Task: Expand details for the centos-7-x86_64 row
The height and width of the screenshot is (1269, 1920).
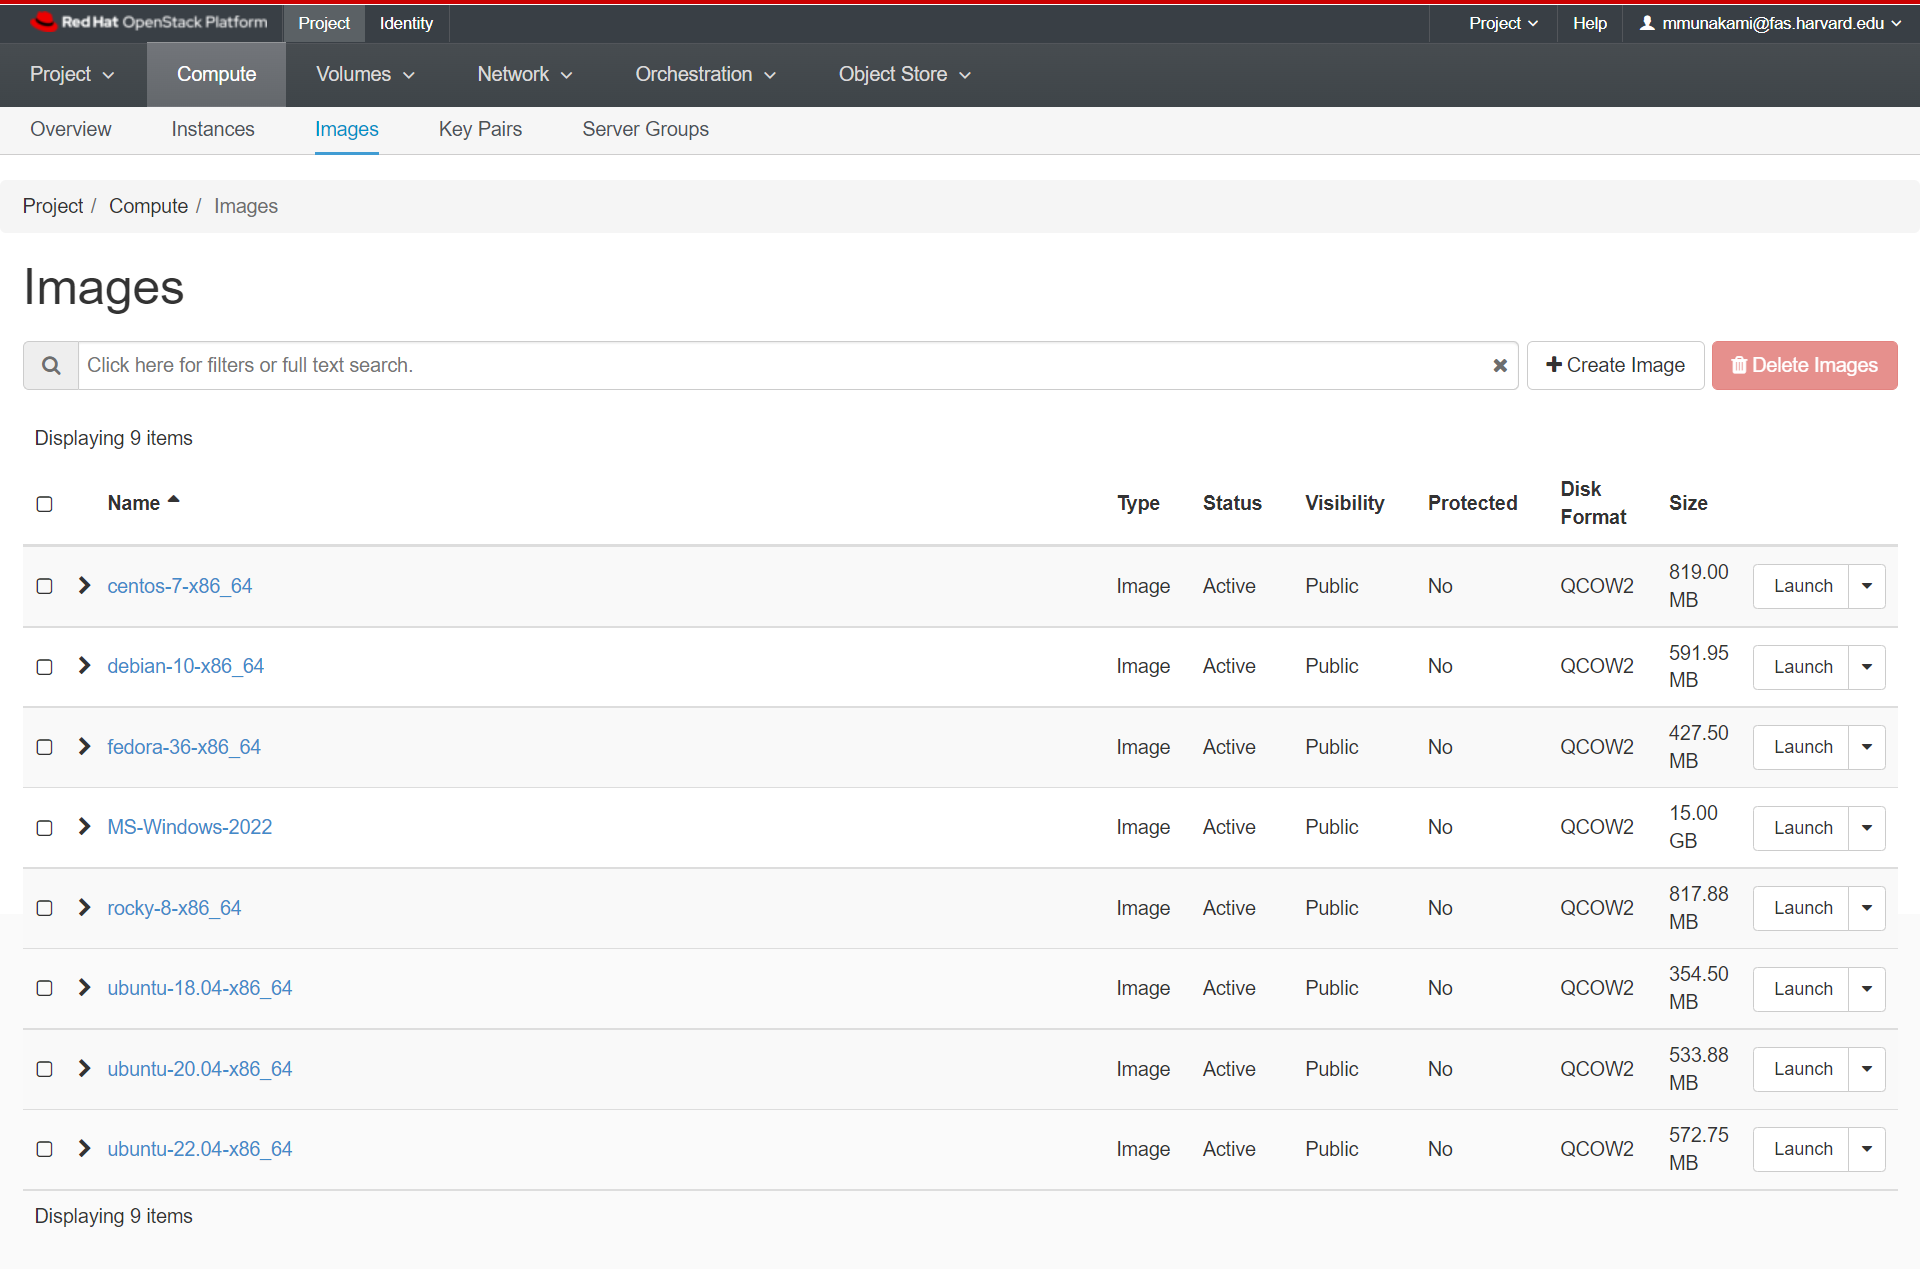Action: pyautogui.click(x=85, y=585)
